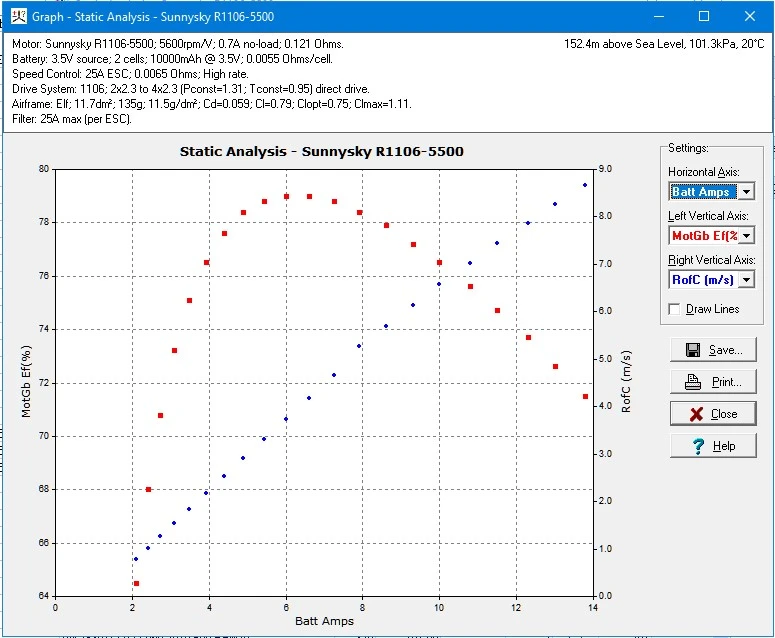This screenshot has width=775, height=638.
Task: Click the MotGb Ef(%) left axis label
Action: tap(27, 382)
